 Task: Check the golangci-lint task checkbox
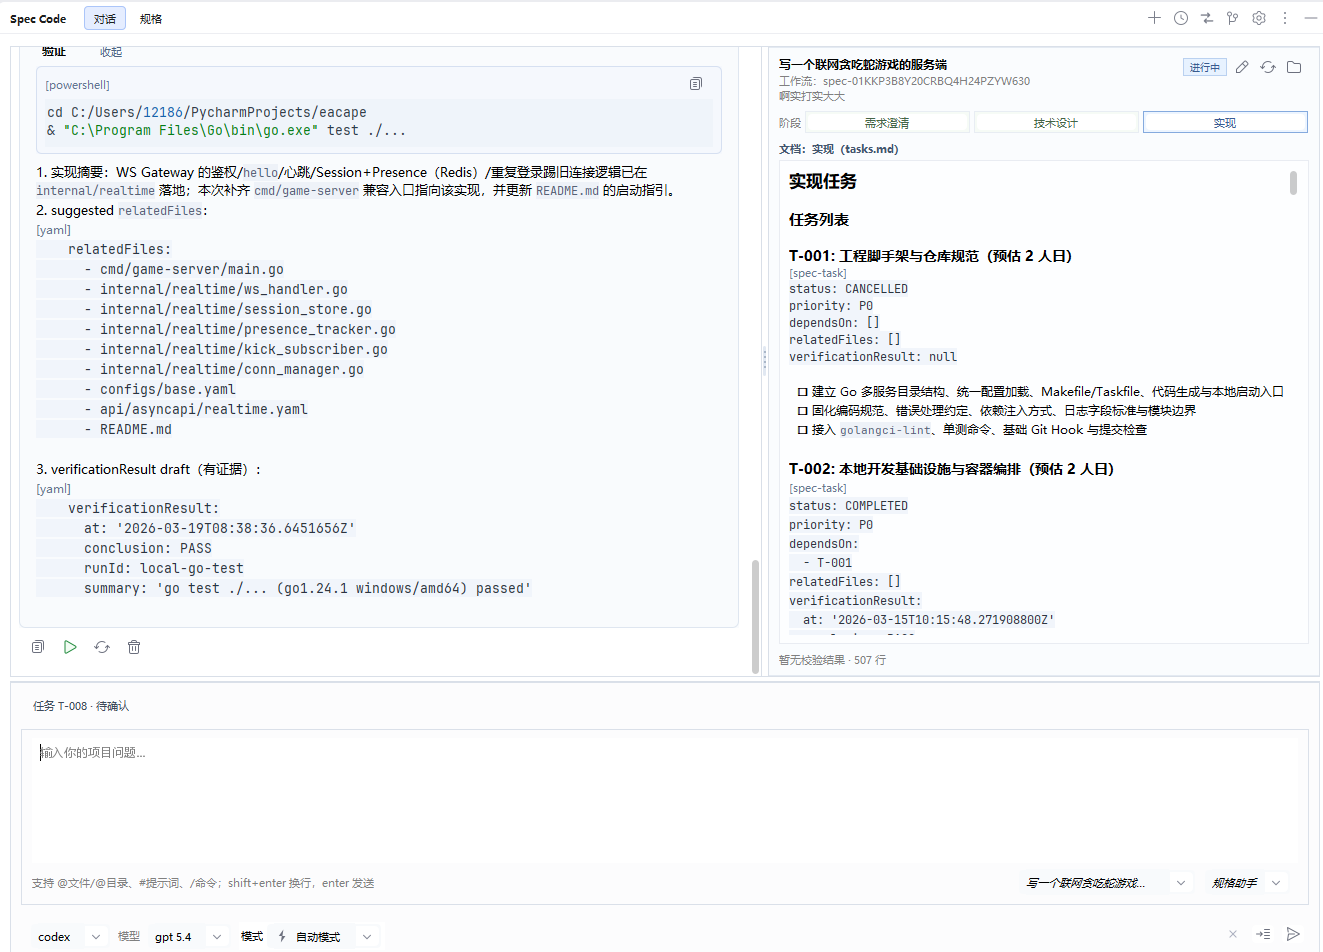pyautogui.click(x=802, y=430)
